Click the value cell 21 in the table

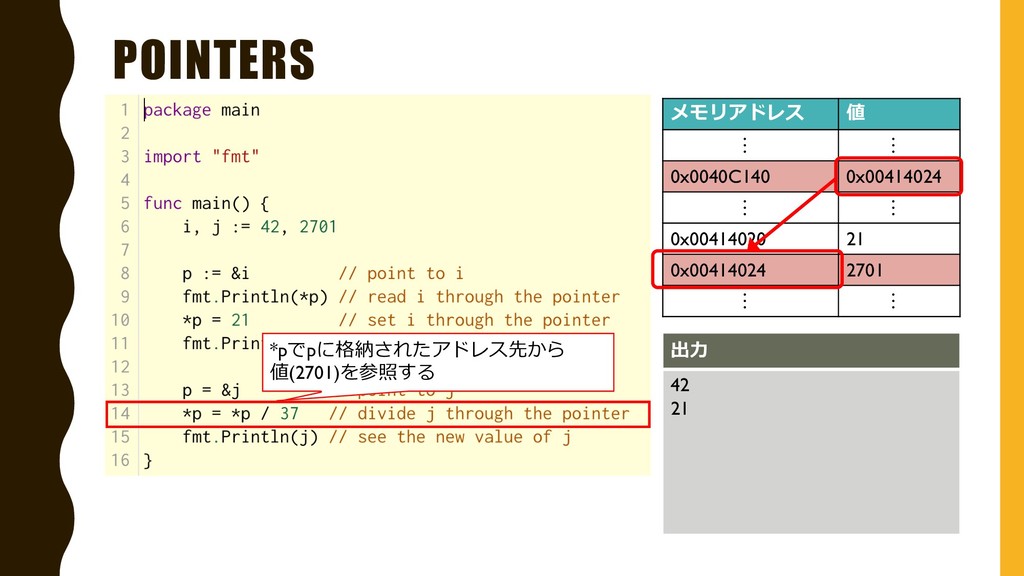899,239
